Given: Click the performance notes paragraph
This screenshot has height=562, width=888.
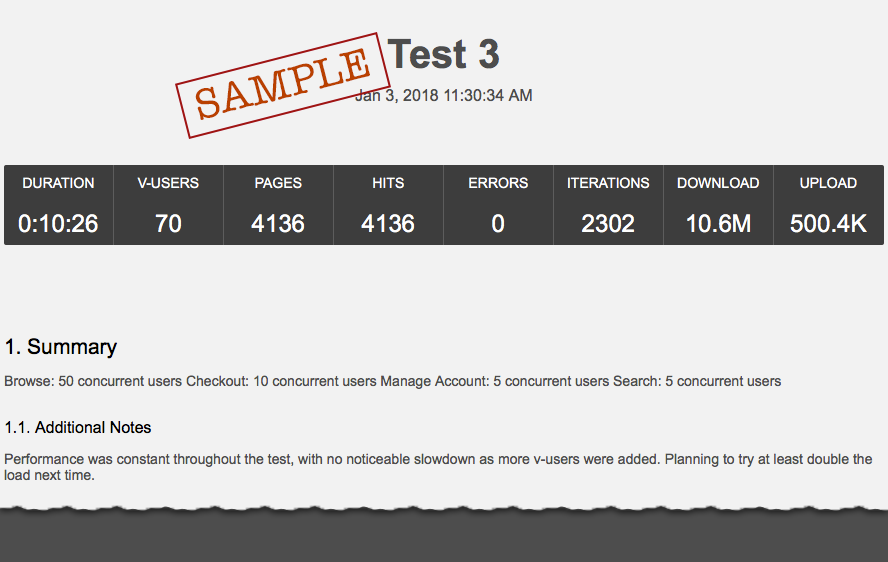Looking at the screenshot, I should click(x=438, y=467).
